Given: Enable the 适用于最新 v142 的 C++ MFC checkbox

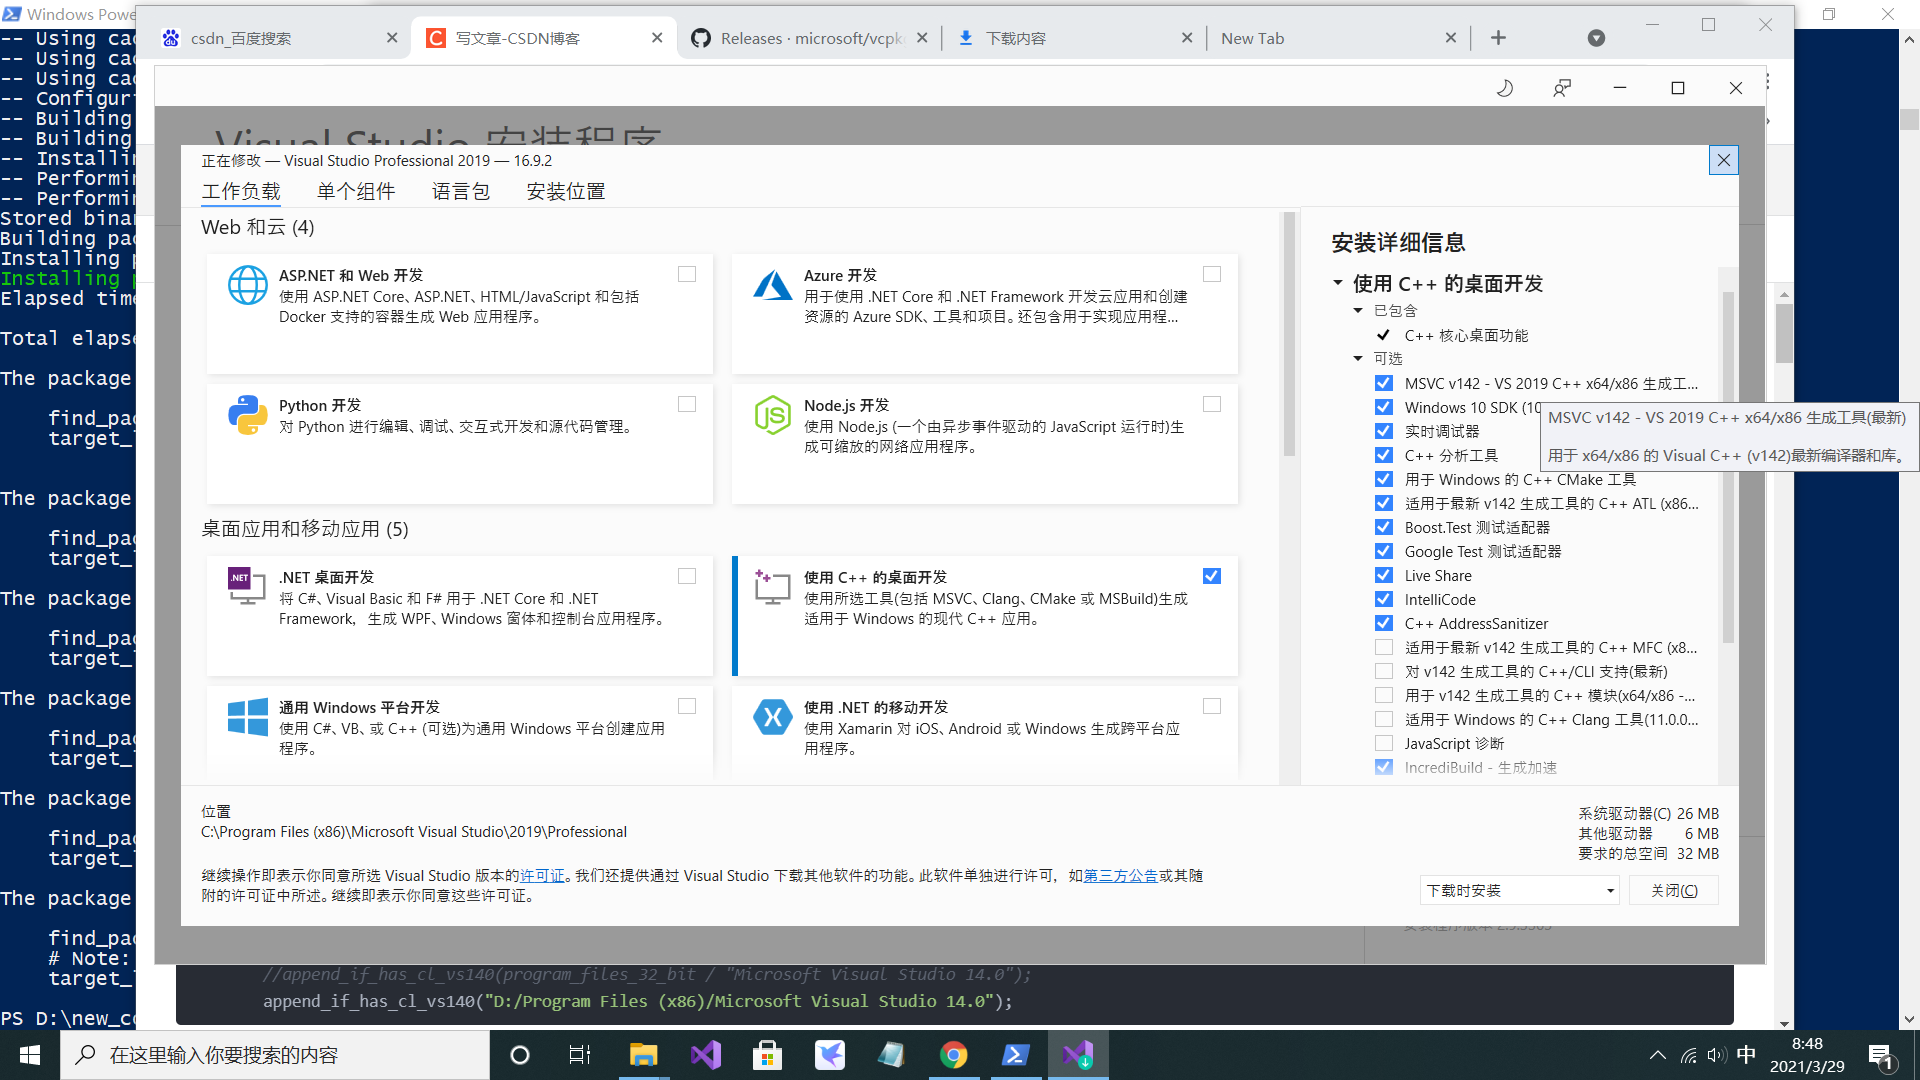Looking at the screenshot, I should (x=1384, y=646).
